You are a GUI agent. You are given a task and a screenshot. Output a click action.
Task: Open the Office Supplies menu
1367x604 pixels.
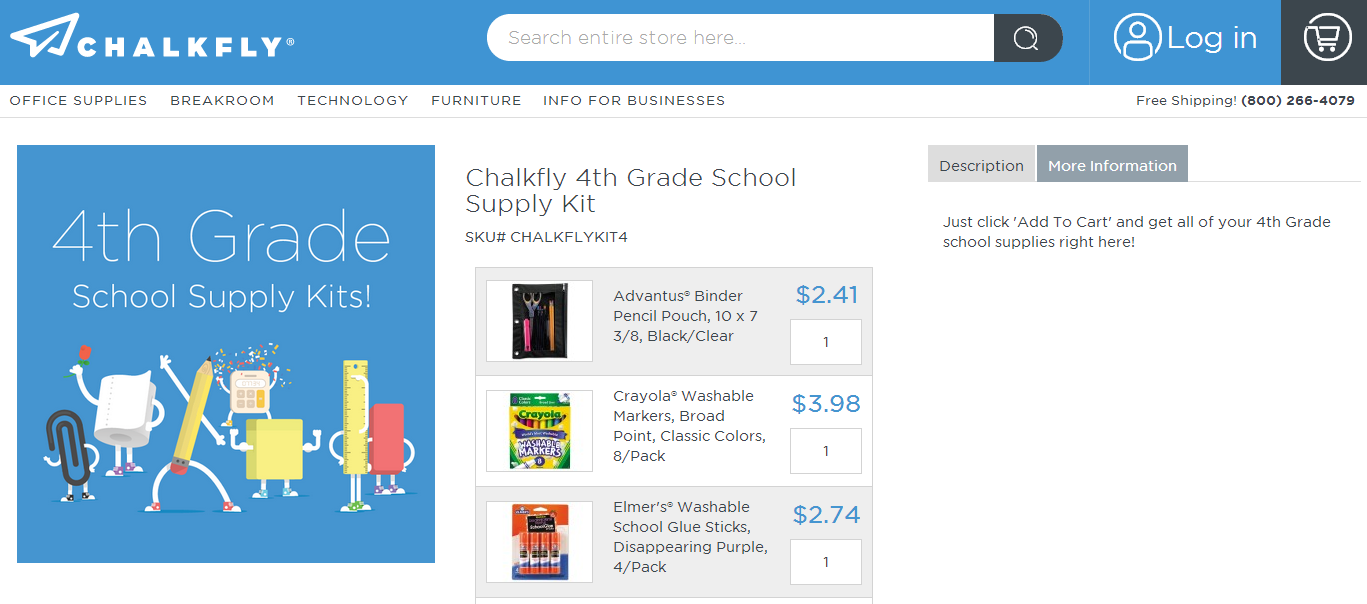click(x=78, y=100)
